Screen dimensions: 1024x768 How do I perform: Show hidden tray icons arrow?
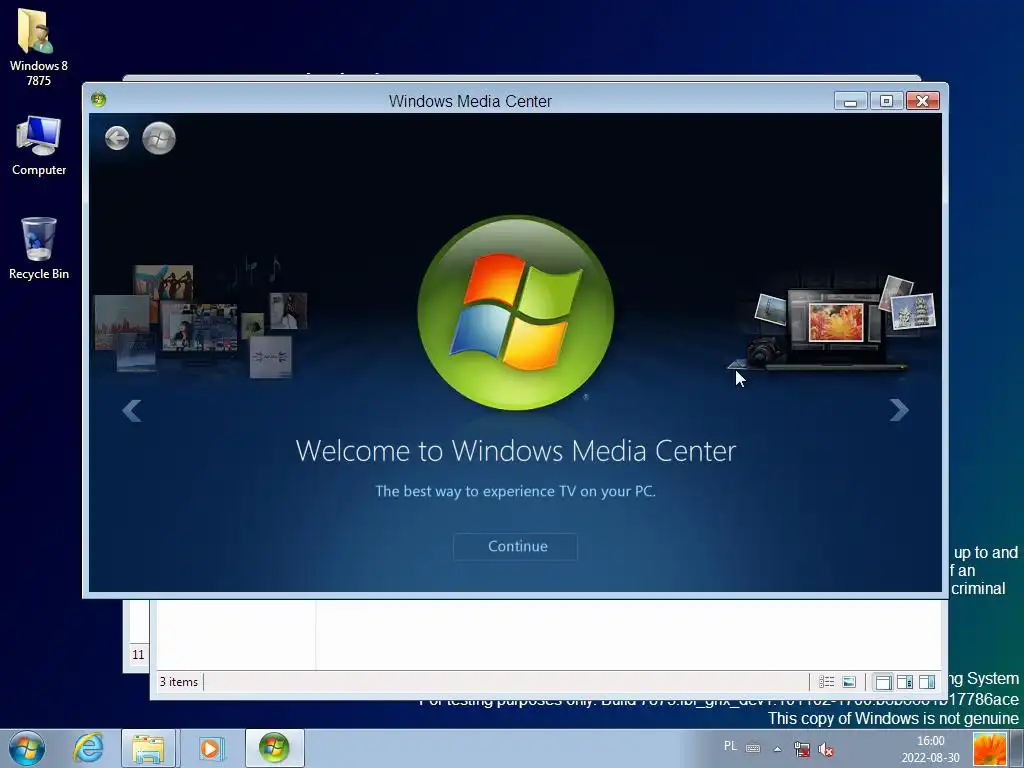pyautogui.click(x=777, y=749)
